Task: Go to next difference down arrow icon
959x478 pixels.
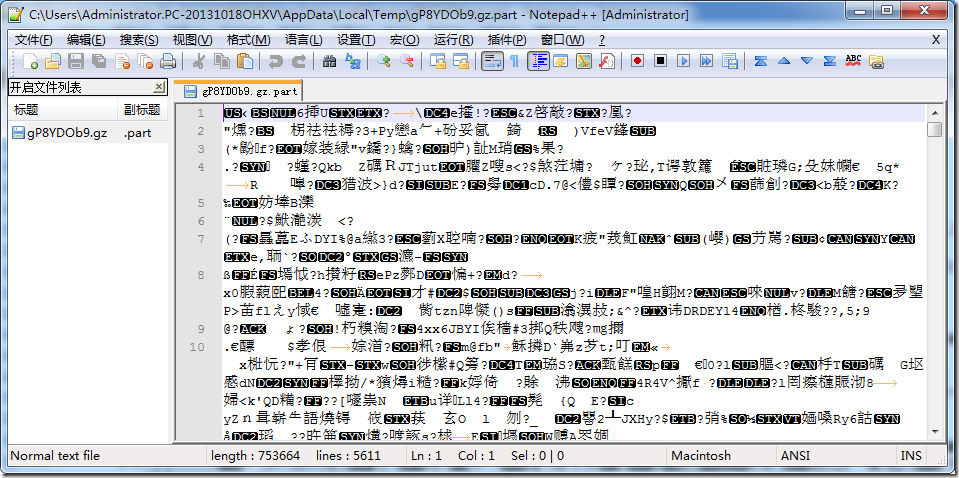Action: tap(807, 61)
